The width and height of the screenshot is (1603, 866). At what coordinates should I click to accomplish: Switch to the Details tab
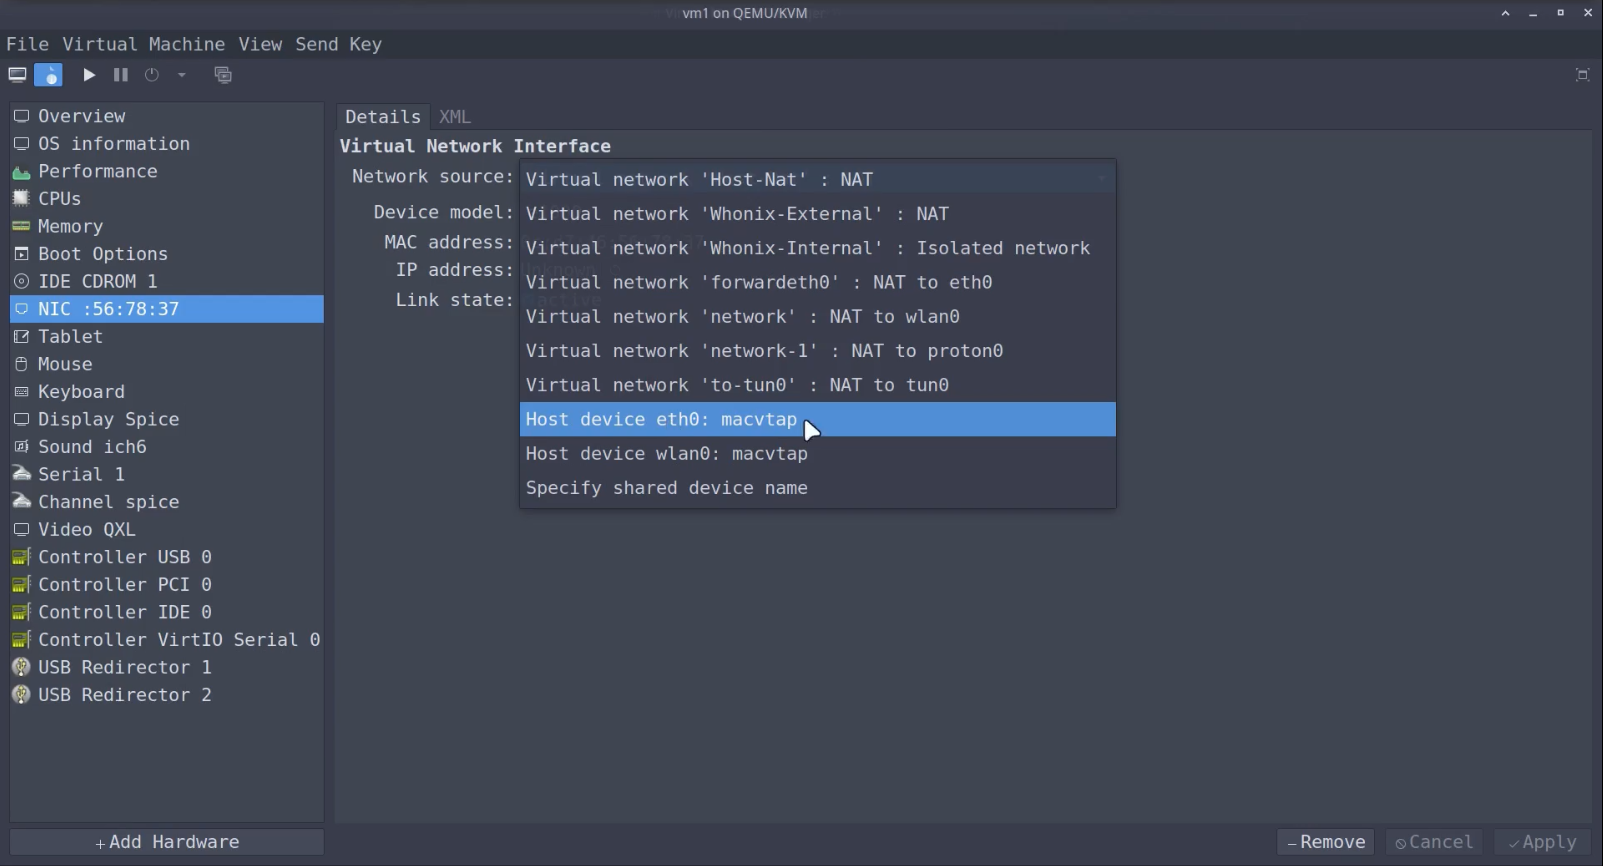pos(383,117)
